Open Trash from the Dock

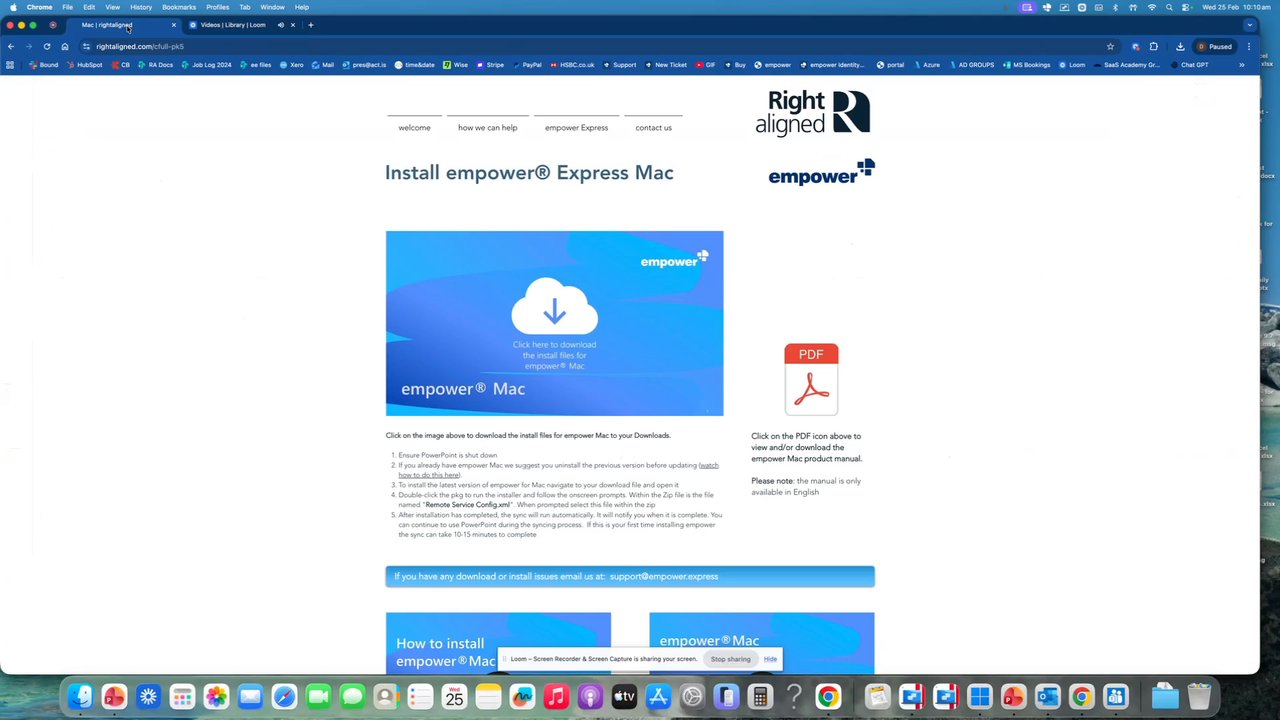click(x=1199, y=696)
